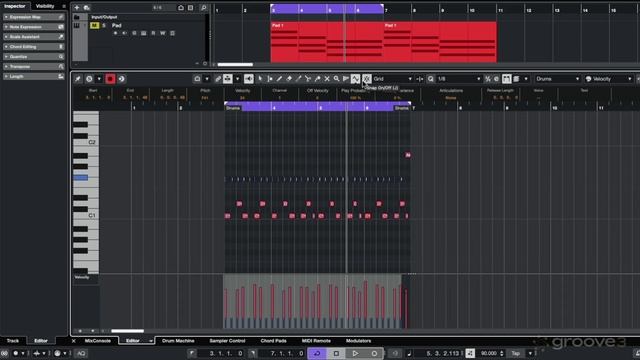Expand the Quantize inspector section
640x360 pixels.
[33, 57]
